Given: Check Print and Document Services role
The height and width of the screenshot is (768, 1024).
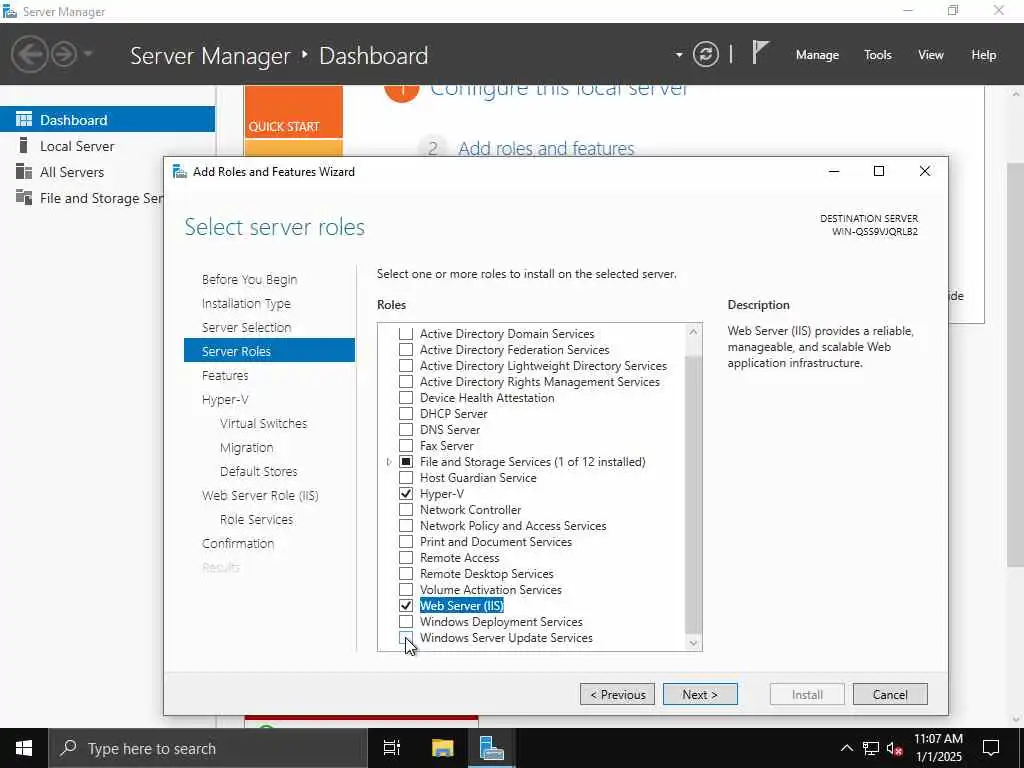Looking at the screenshot, I should click(x=406, y=542).
